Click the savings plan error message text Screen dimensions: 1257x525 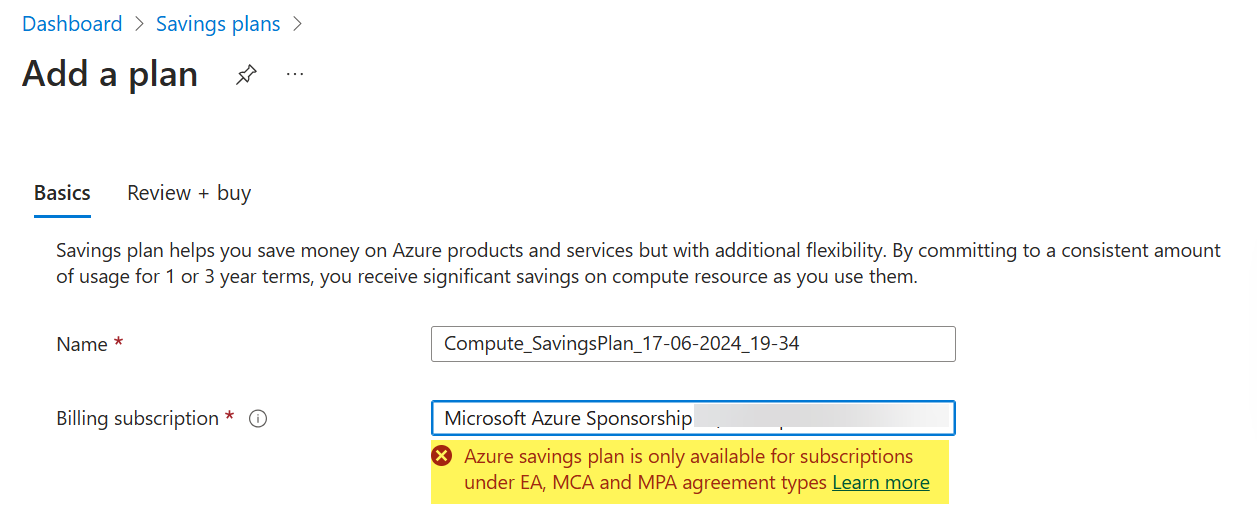pos(688,457)
